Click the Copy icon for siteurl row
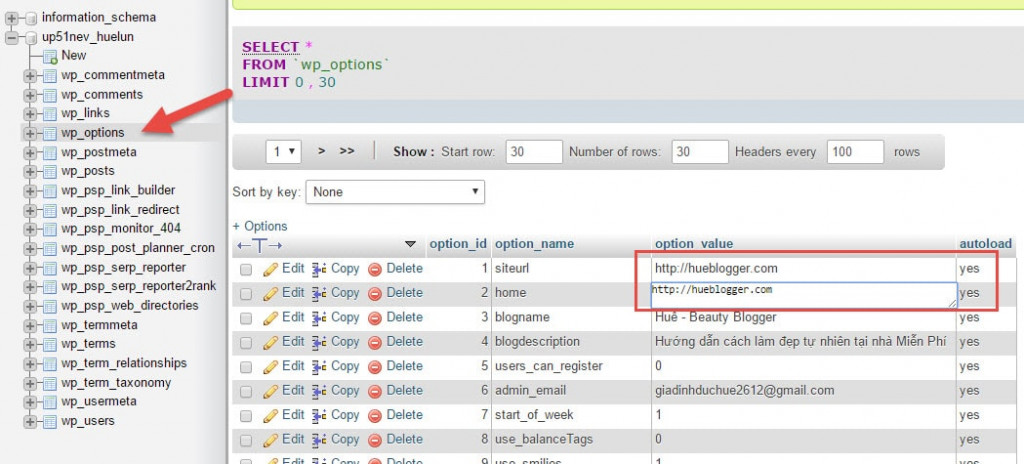 coord(319,269)
